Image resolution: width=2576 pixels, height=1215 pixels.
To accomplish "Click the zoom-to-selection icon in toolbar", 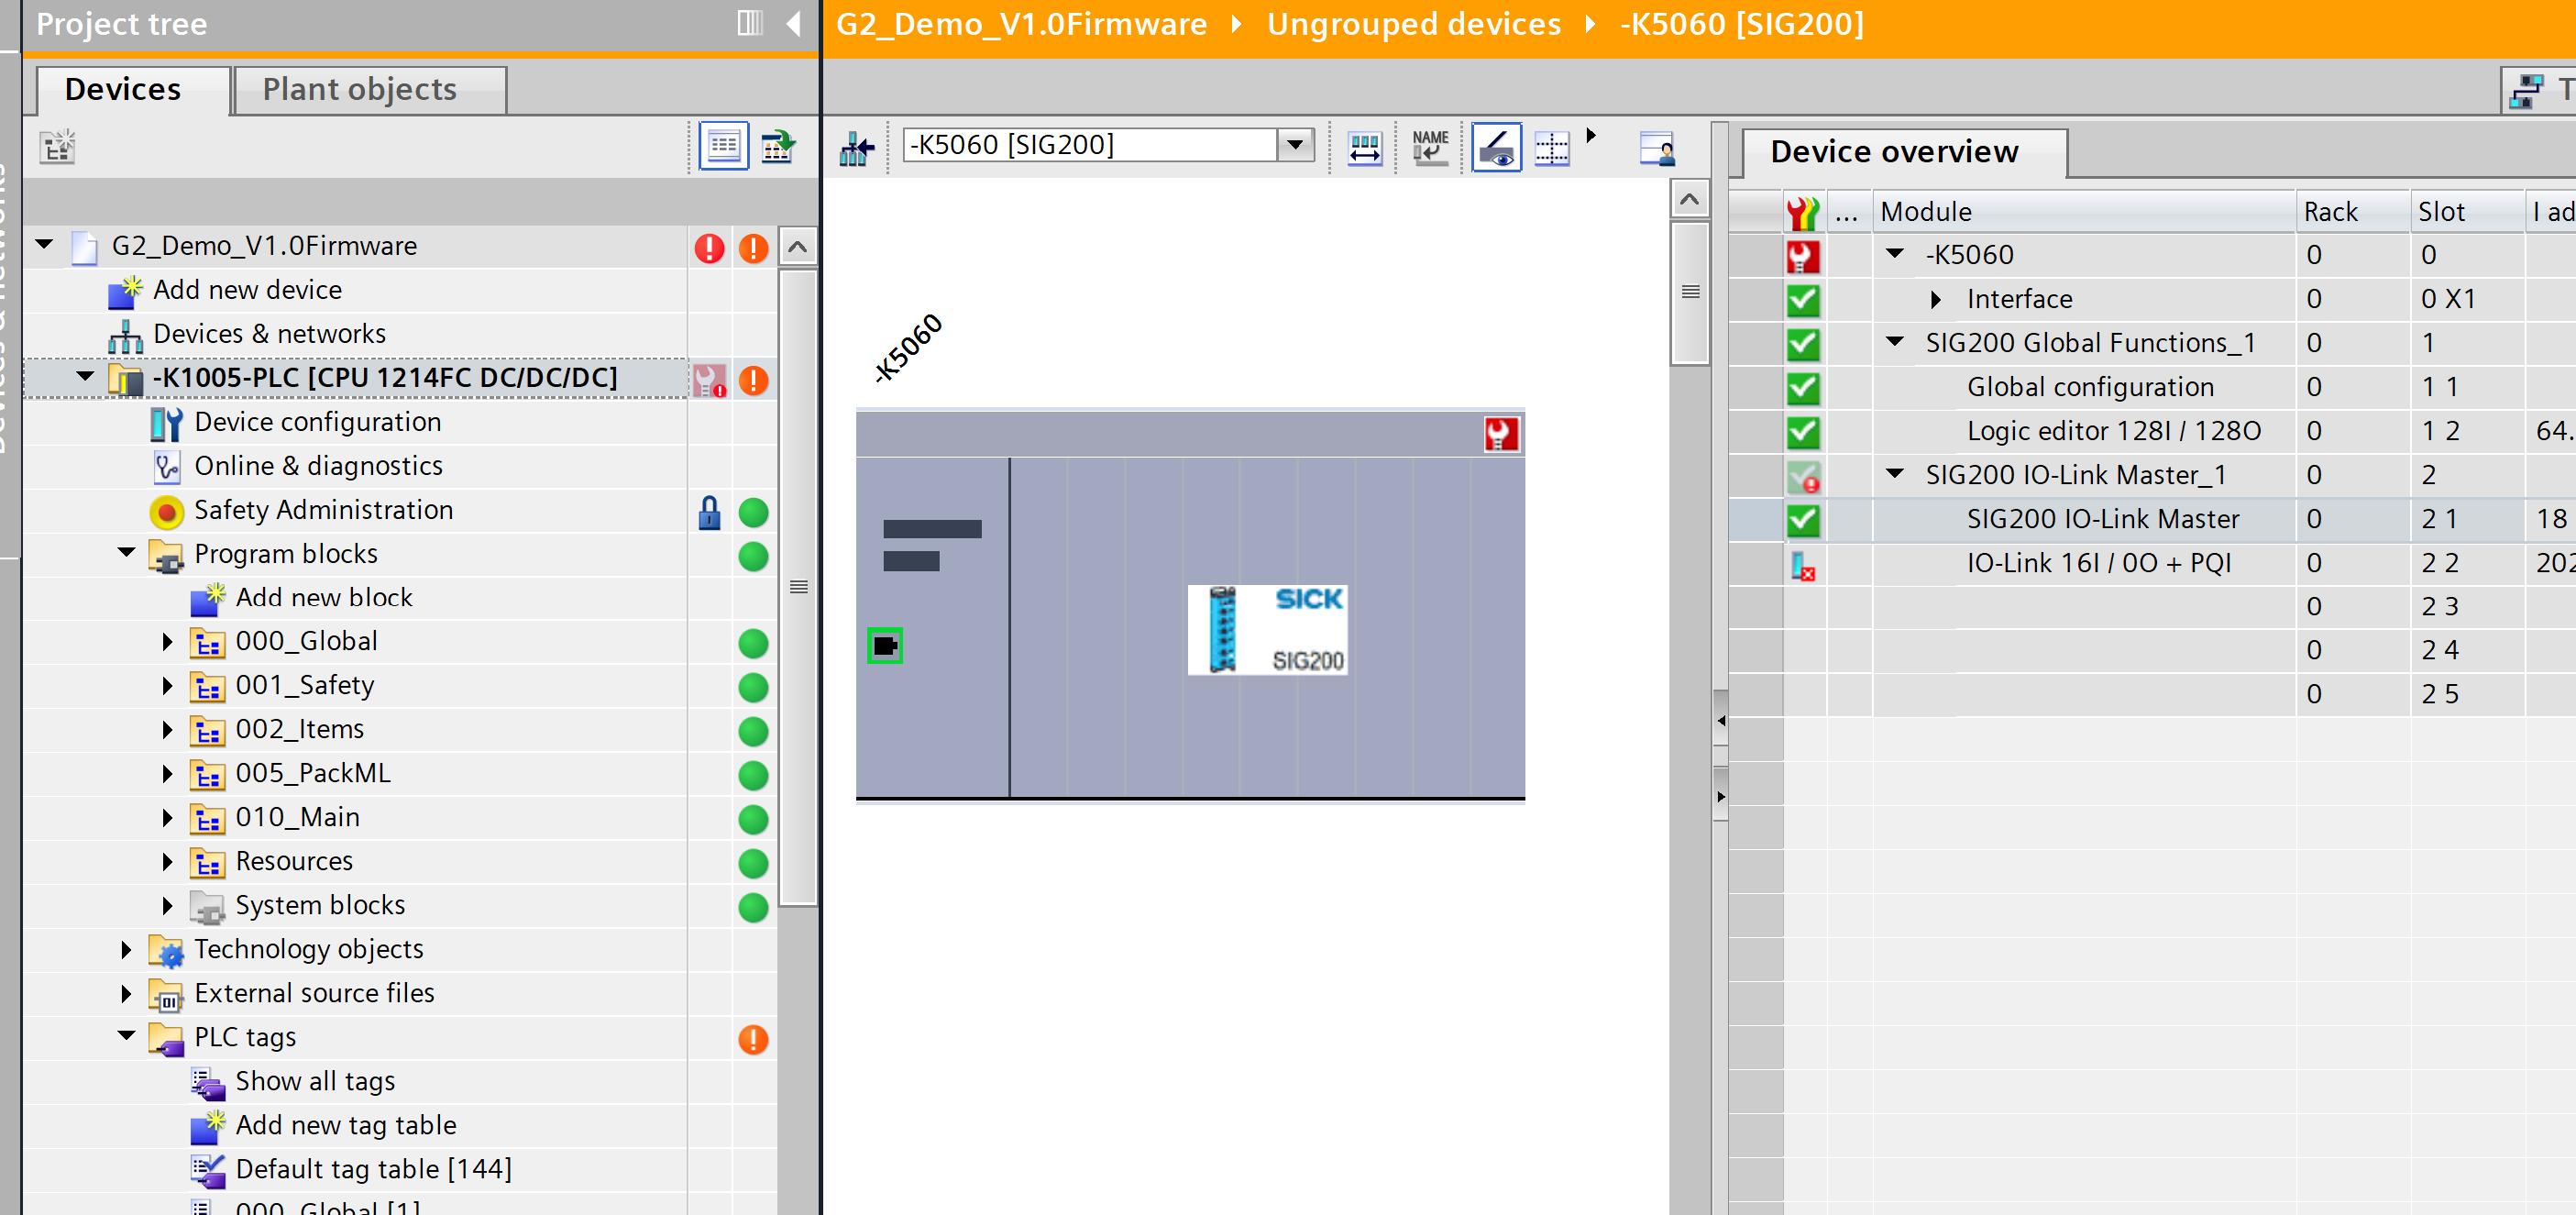I will point(1657,148).
